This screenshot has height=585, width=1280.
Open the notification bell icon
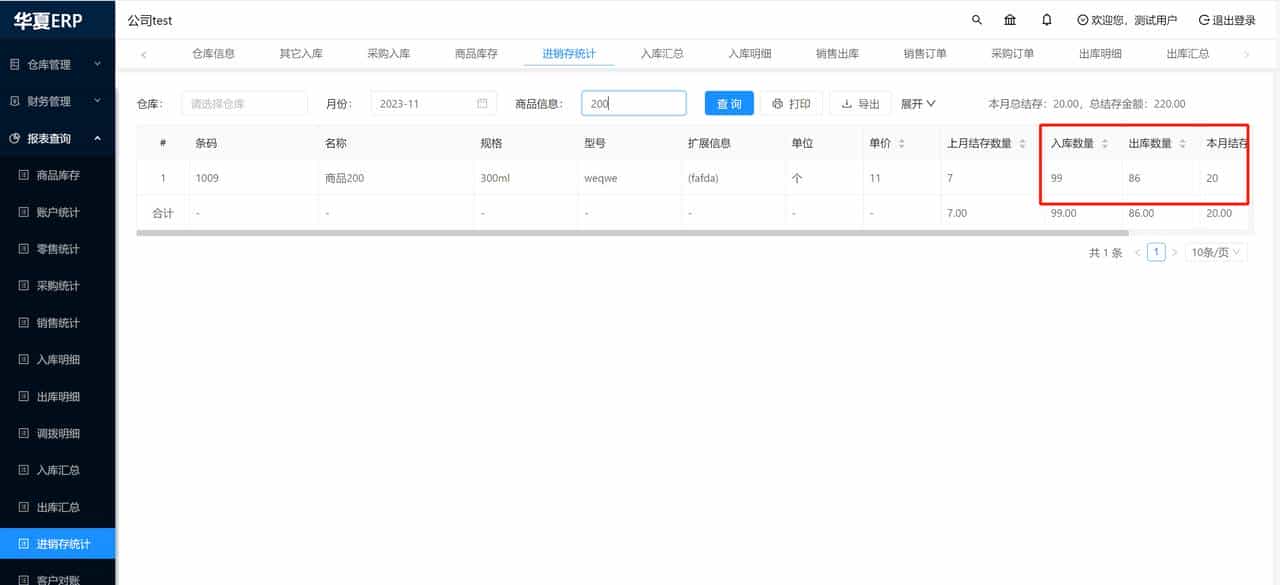tap(1046, 19)
